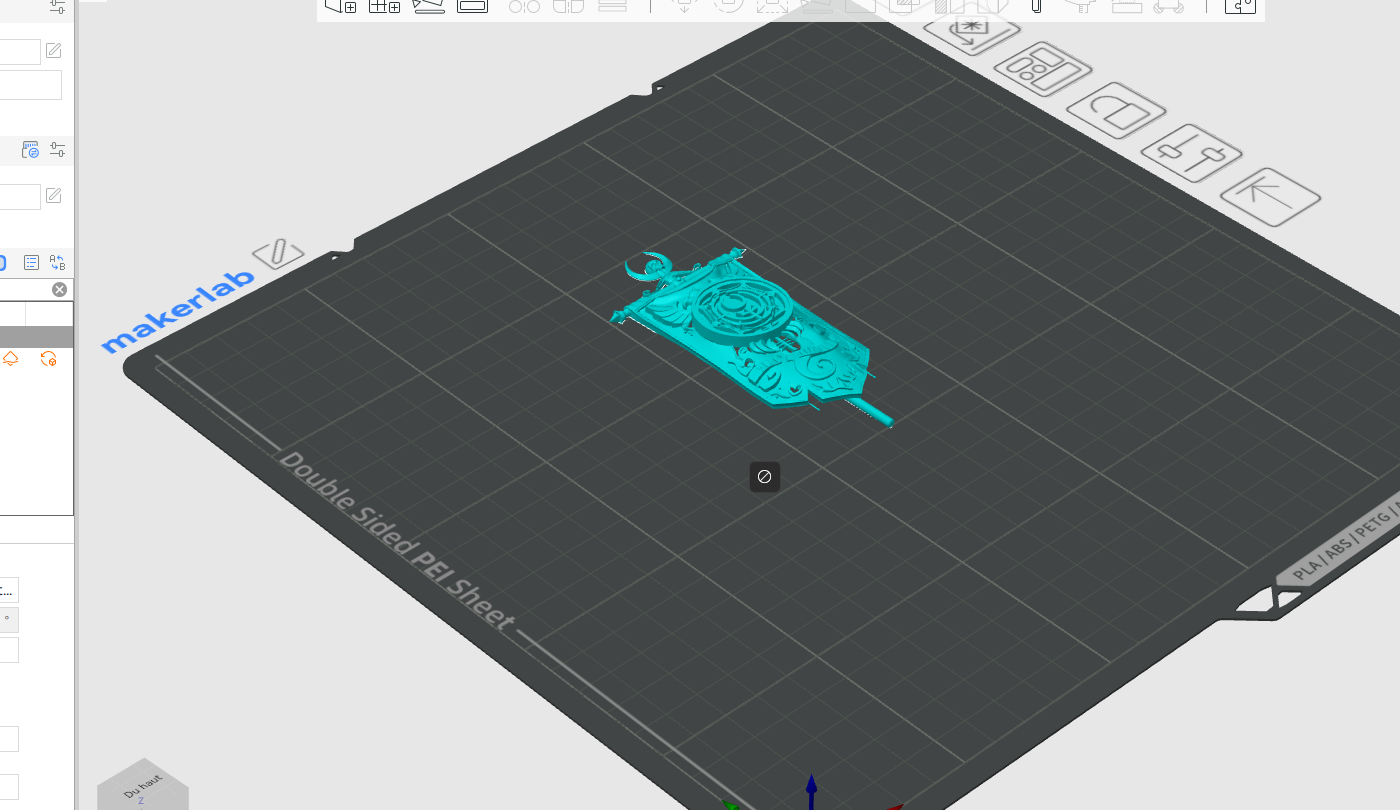Add a new plate using the plate icon
Image resolution: width=1400 pixels, height=810 pixels.
pos(385,6)
